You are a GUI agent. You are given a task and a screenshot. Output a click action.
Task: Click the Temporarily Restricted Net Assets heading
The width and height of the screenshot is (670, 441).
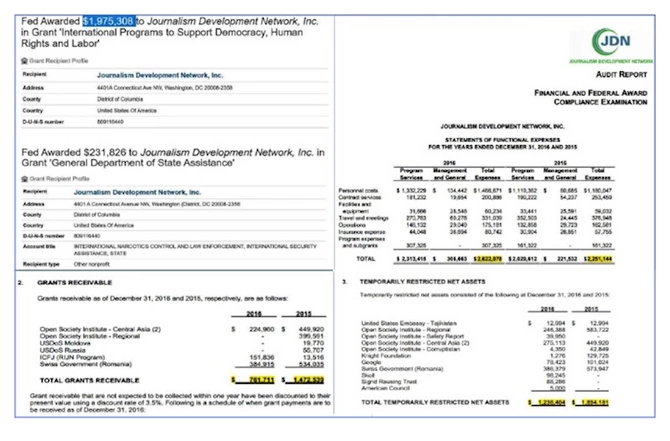(x=422, y=282)
